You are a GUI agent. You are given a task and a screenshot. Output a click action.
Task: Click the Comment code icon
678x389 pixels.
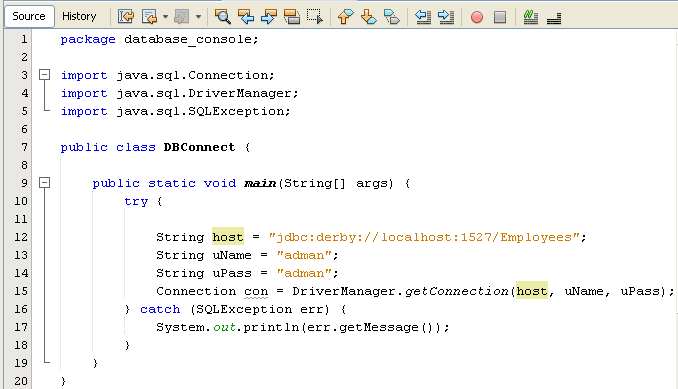[x=531, y=17]
